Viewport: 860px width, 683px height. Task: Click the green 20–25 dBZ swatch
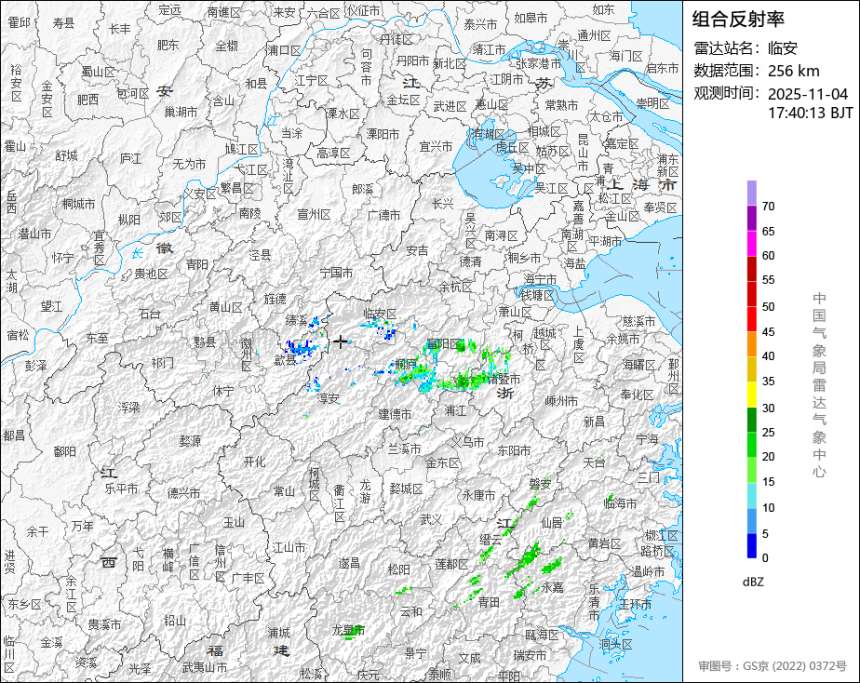751,445
